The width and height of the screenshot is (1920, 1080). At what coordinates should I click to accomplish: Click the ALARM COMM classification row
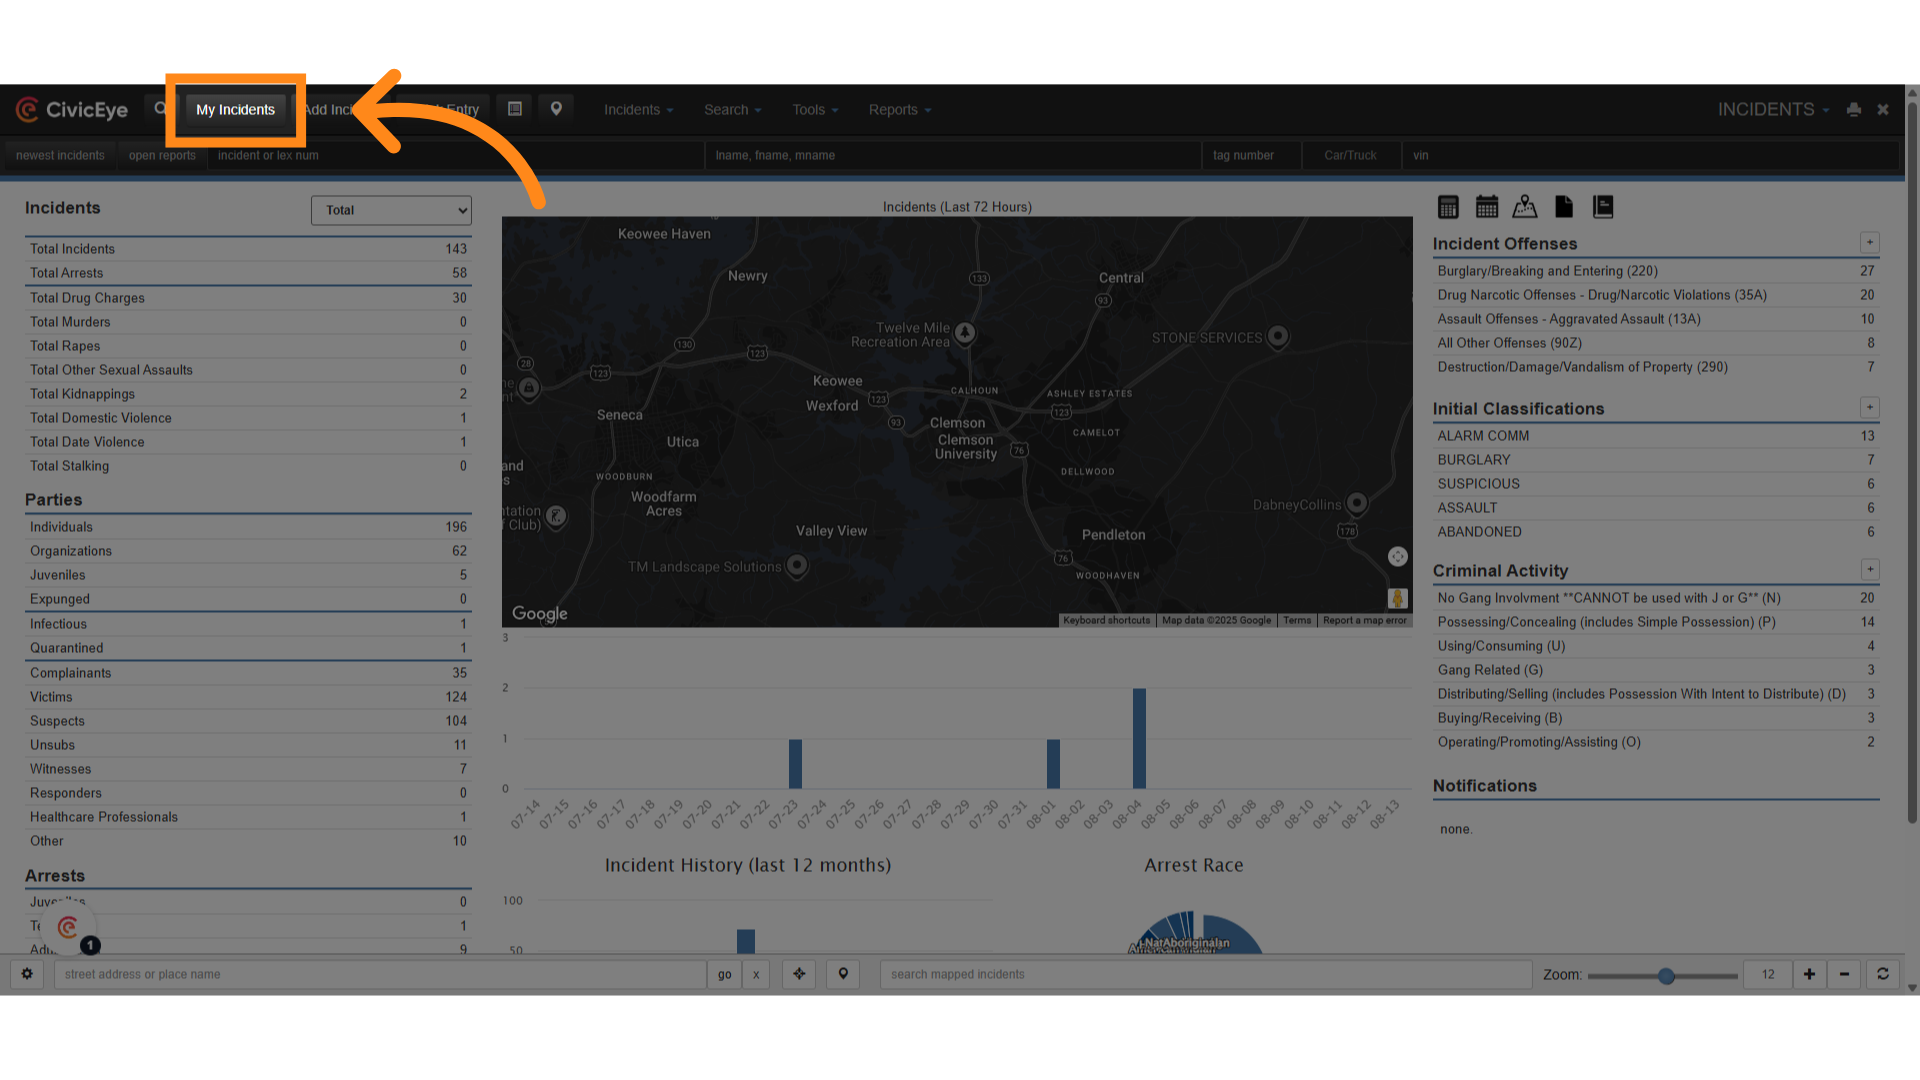1656,436
